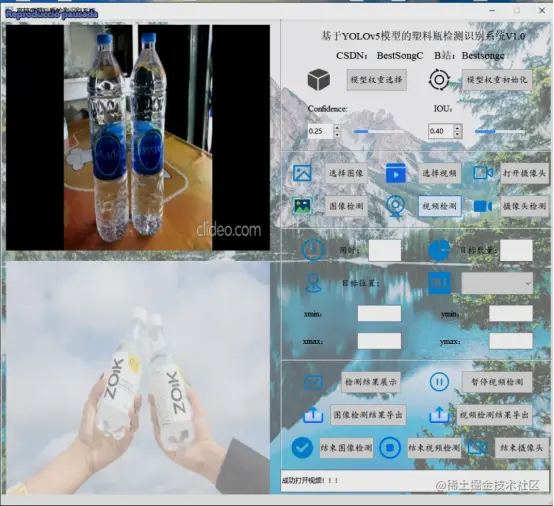Click the blue checkmark circle icon
Viewport: 554px width, 506px height.
[x=302, y=448]
